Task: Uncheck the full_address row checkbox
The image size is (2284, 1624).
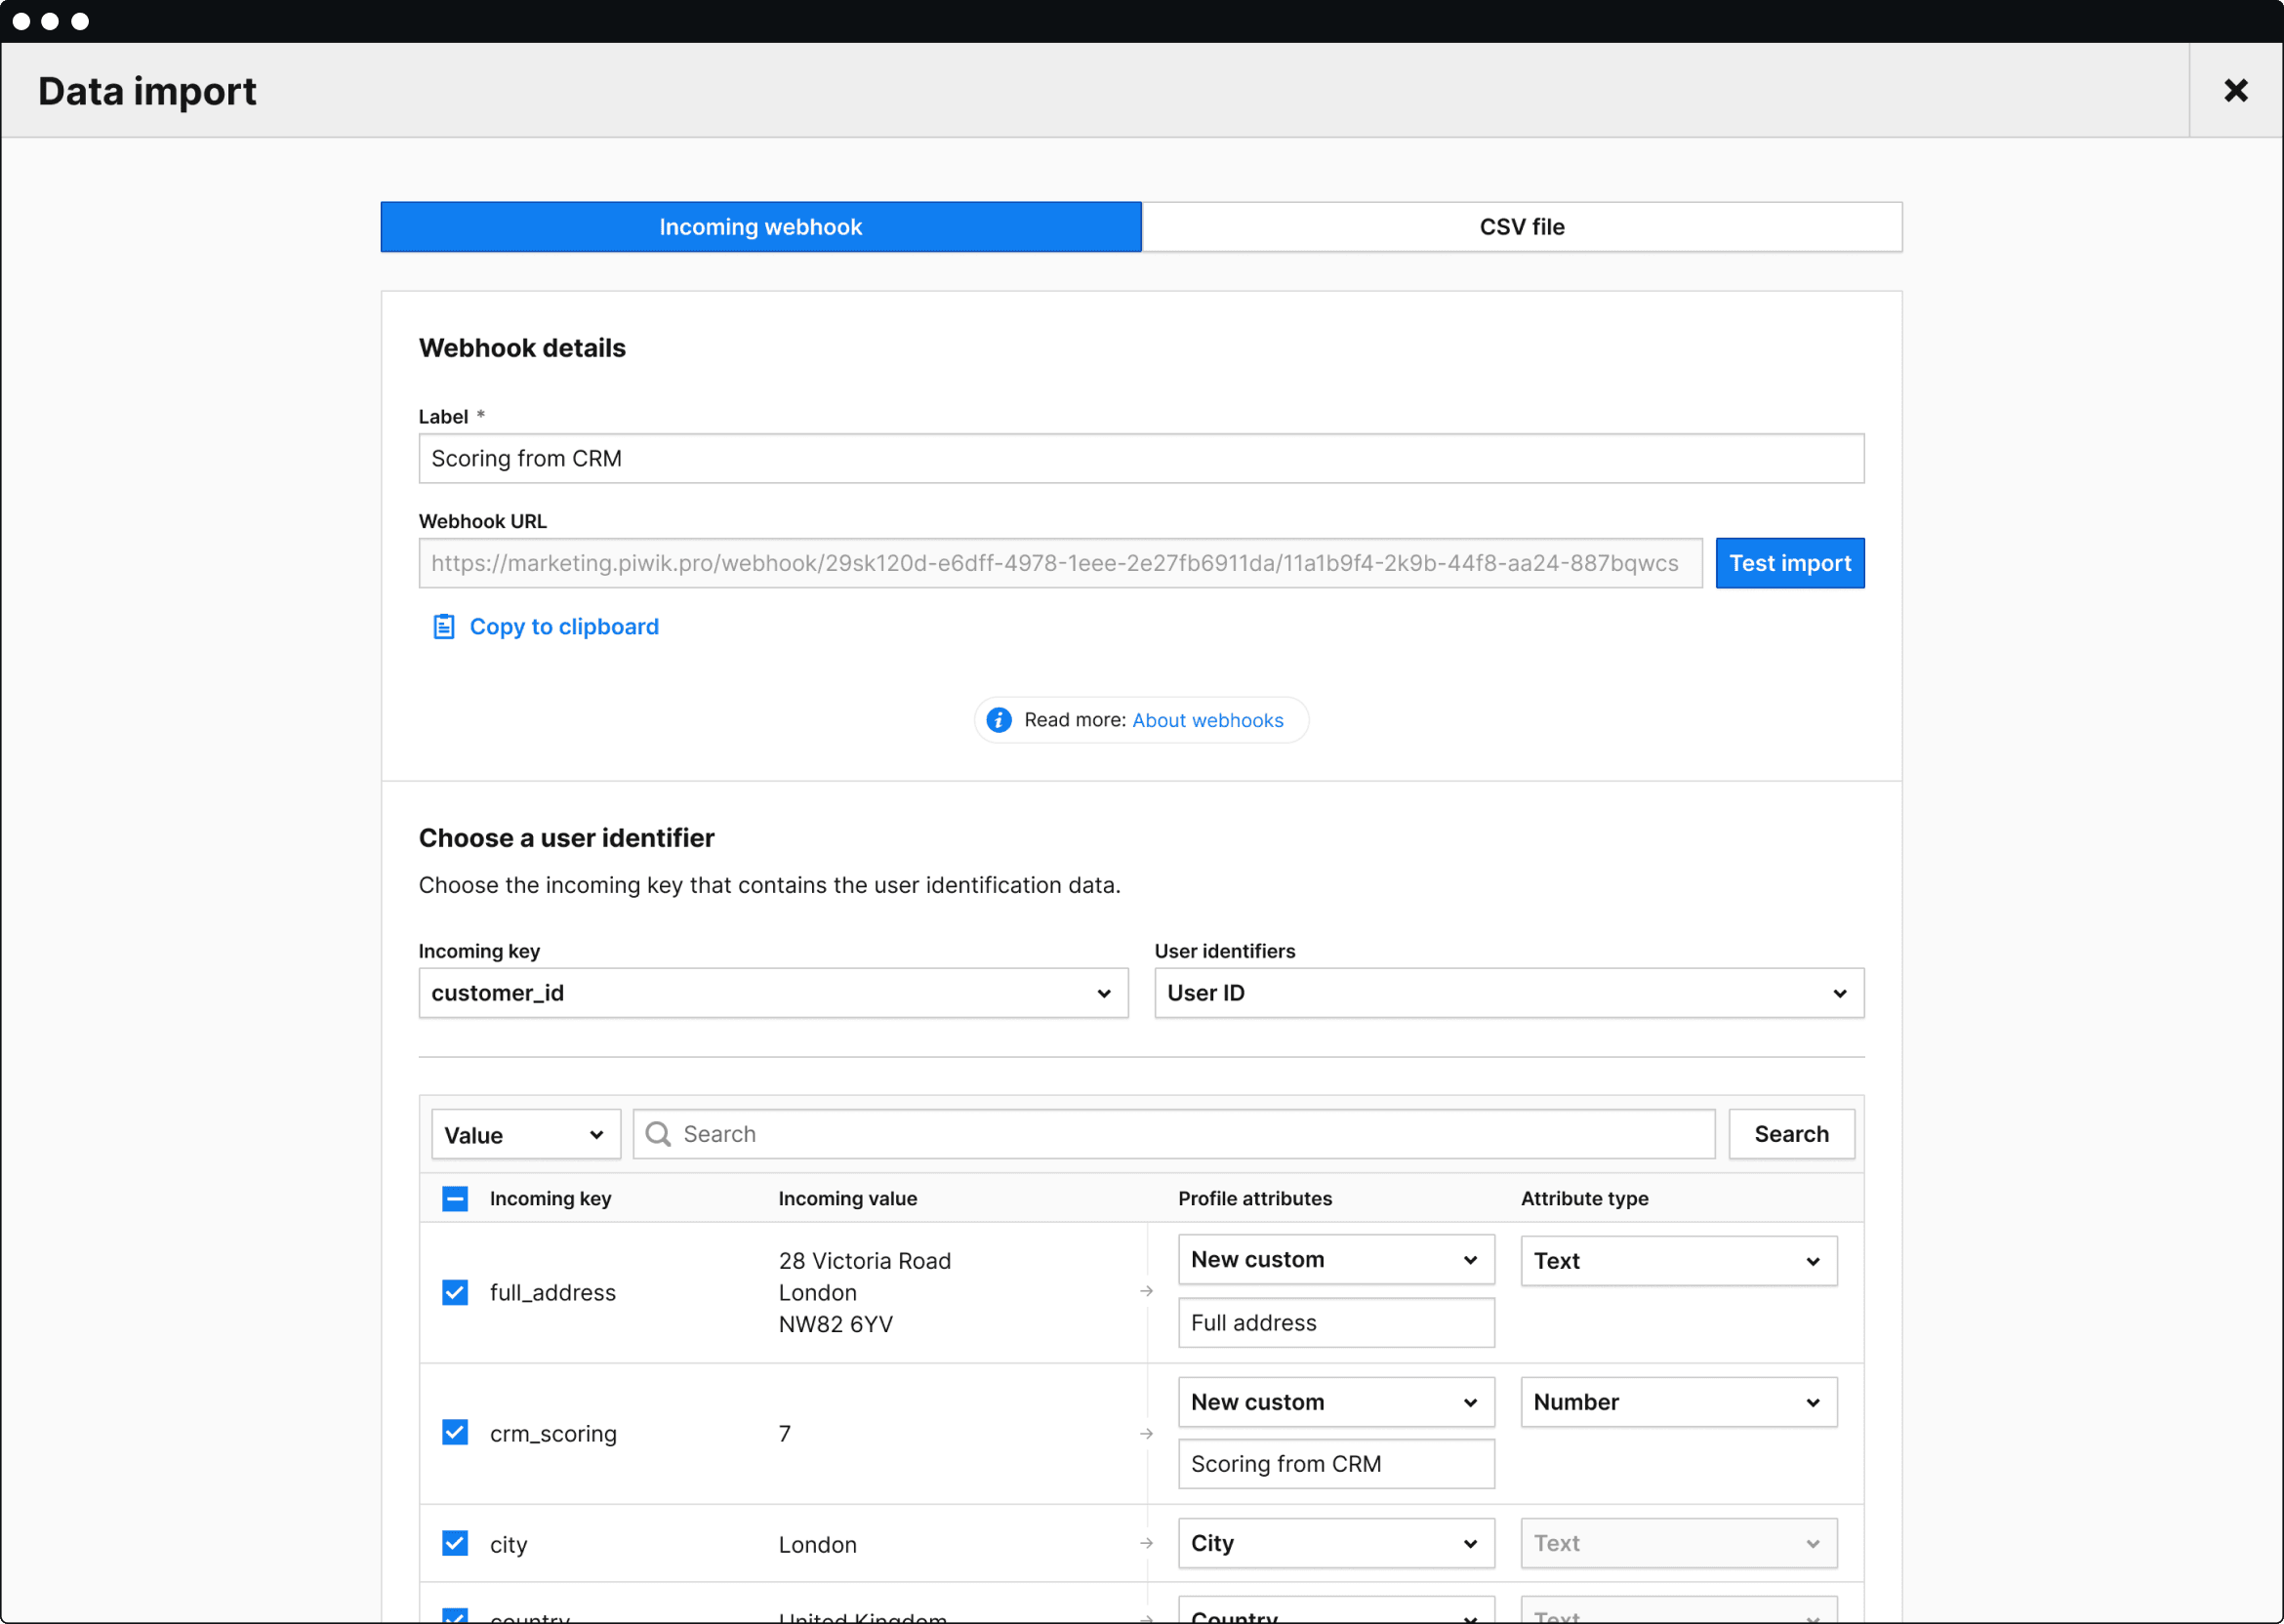Action: (455, 1292)
